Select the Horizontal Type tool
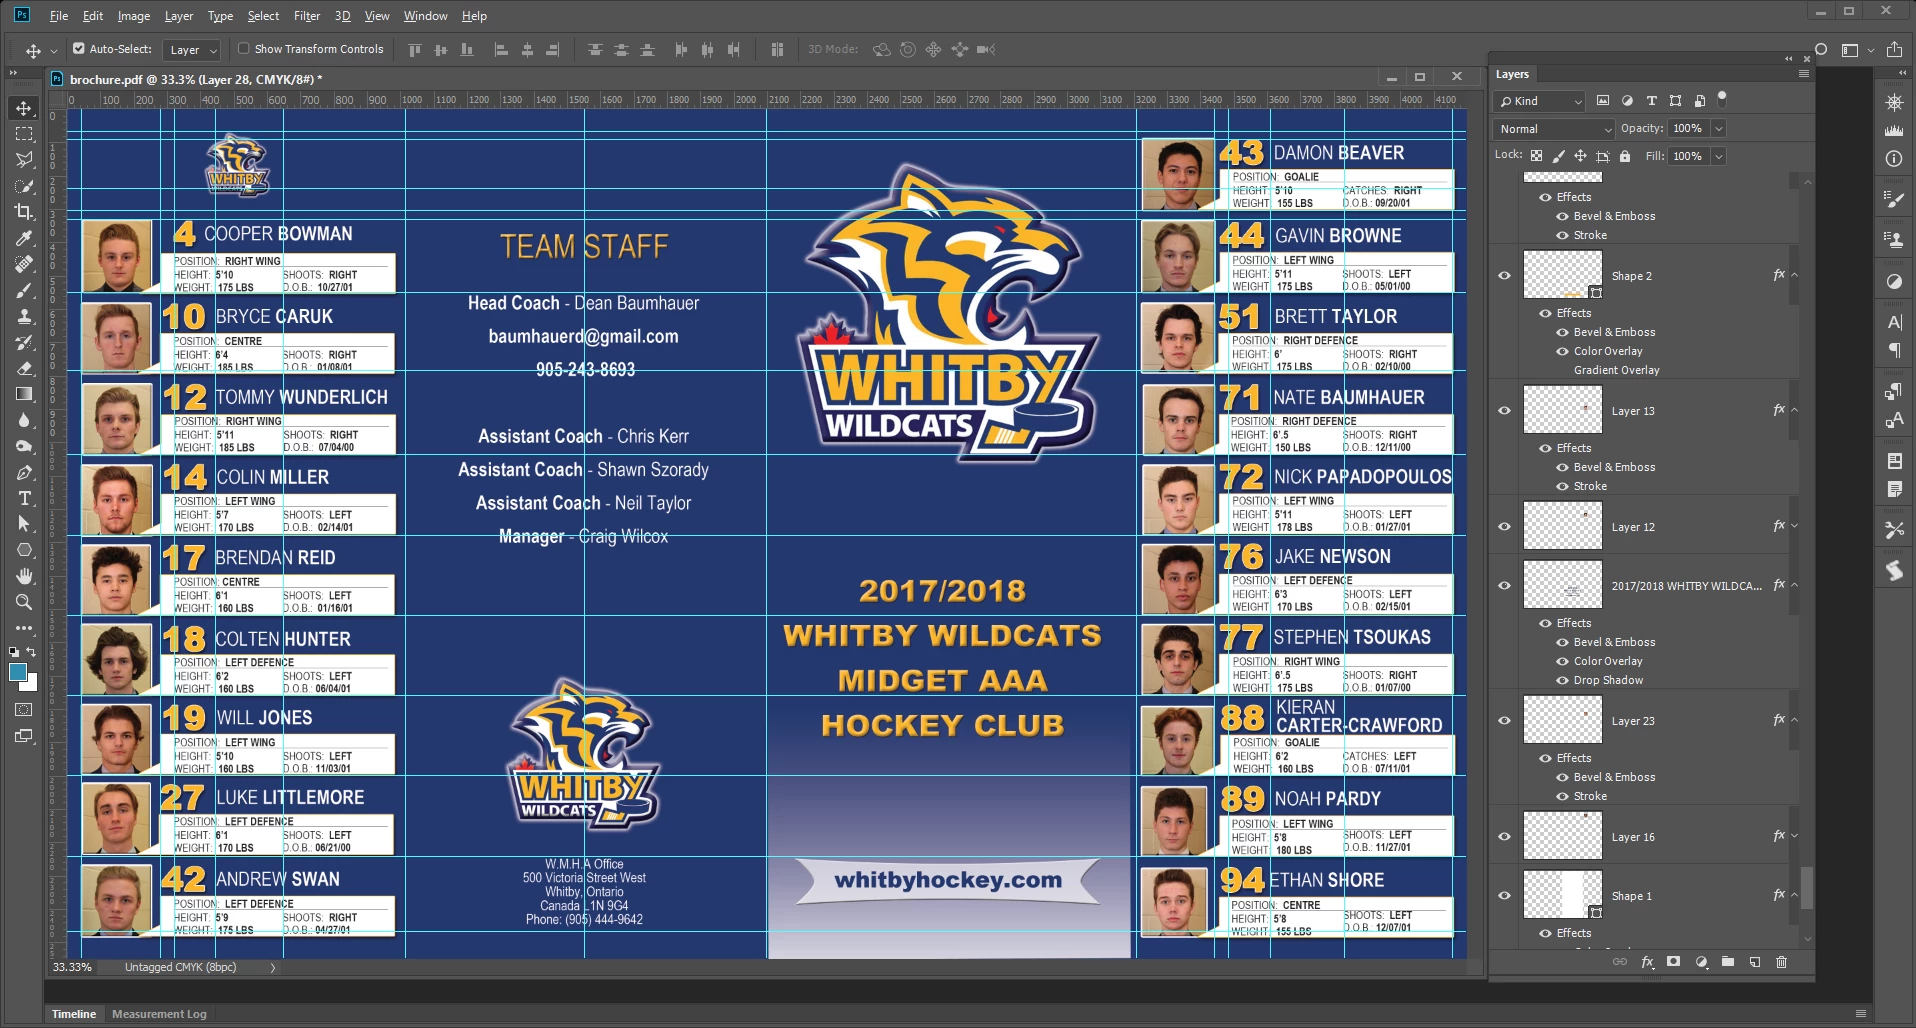This screenshot has height=1028, width=1916. [24, 498]
